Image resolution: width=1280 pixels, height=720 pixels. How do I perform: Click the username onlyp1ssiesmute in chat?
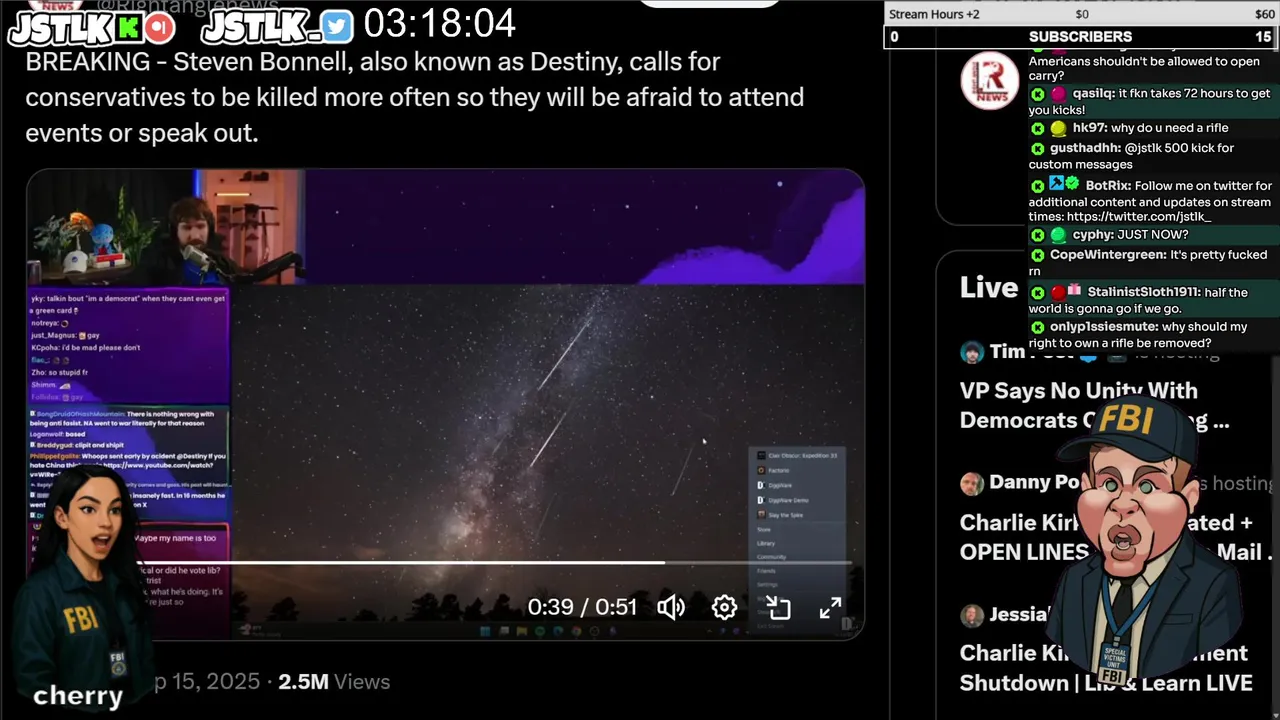coord(1104,327)
